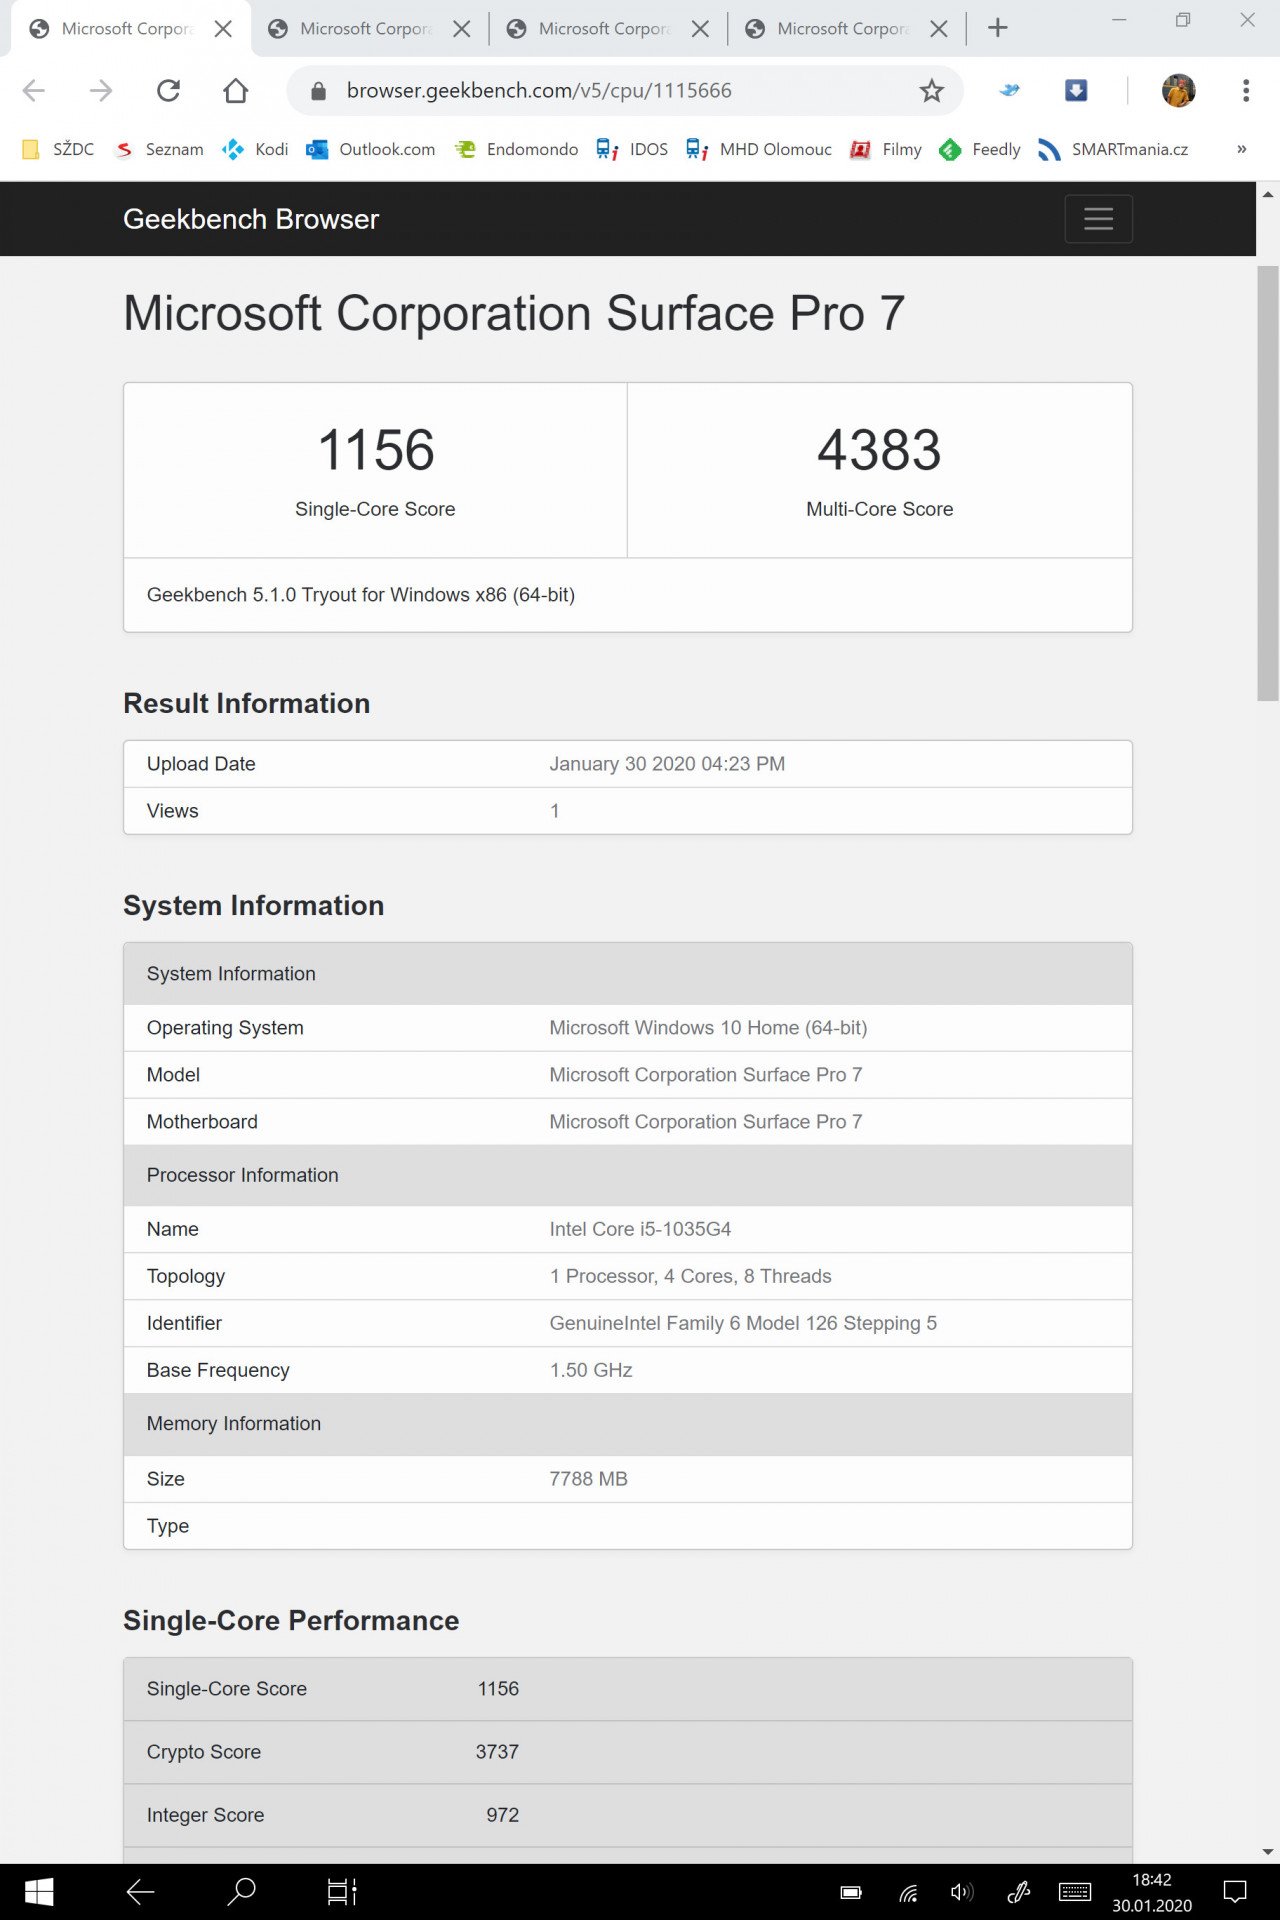Open Task View on the taskbar

(342, 1891)
